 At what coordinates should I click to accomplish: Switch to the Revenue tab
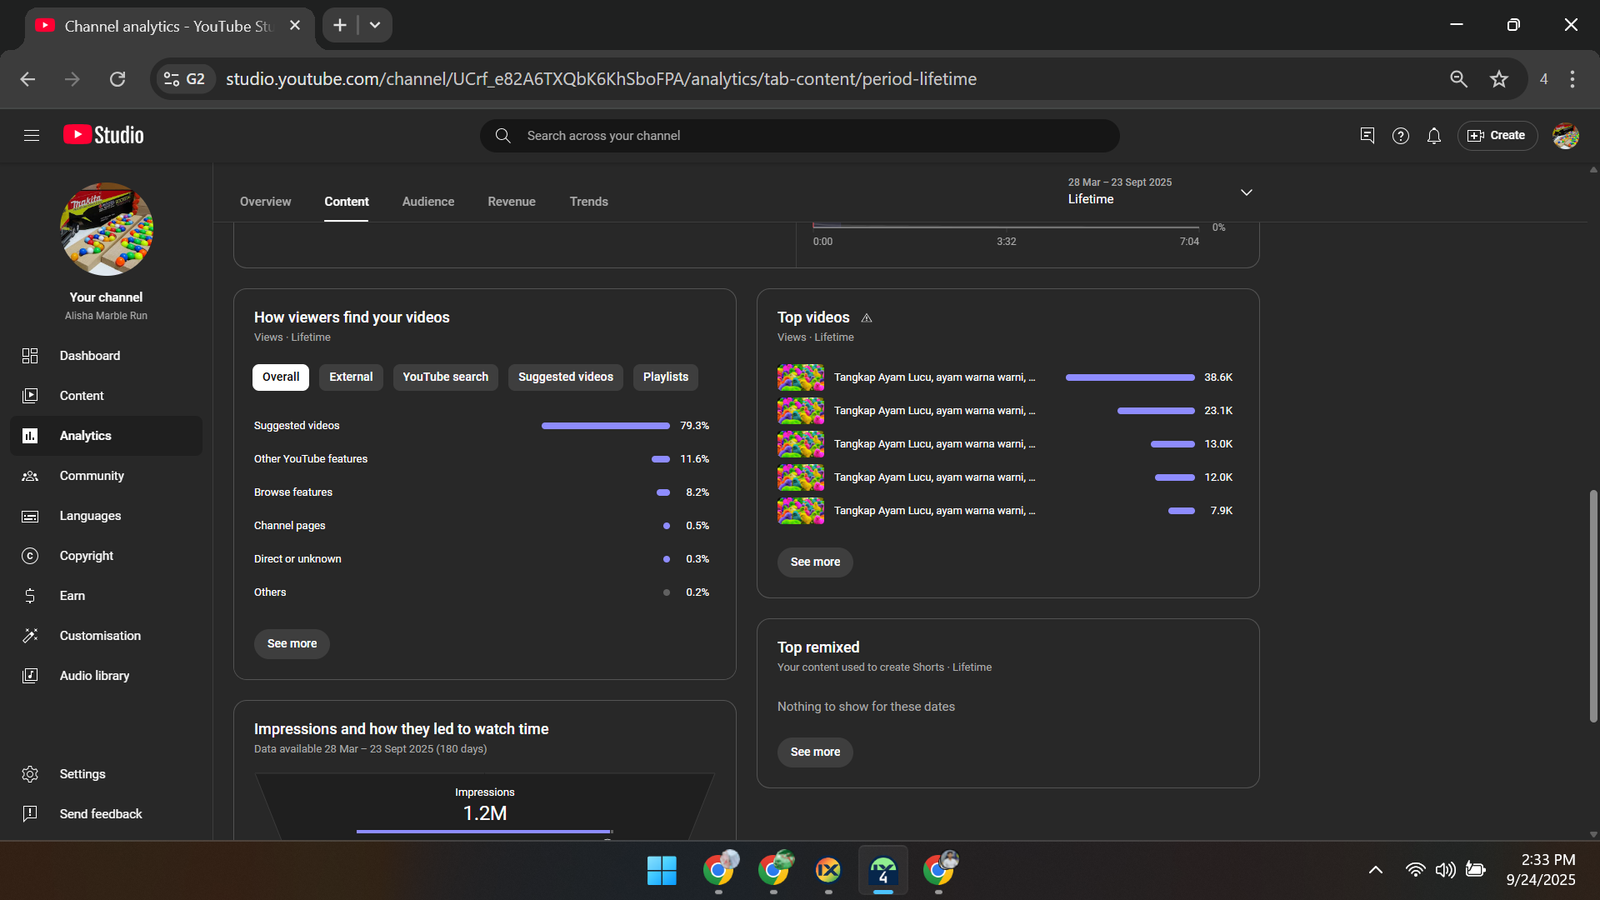point(511,202)
